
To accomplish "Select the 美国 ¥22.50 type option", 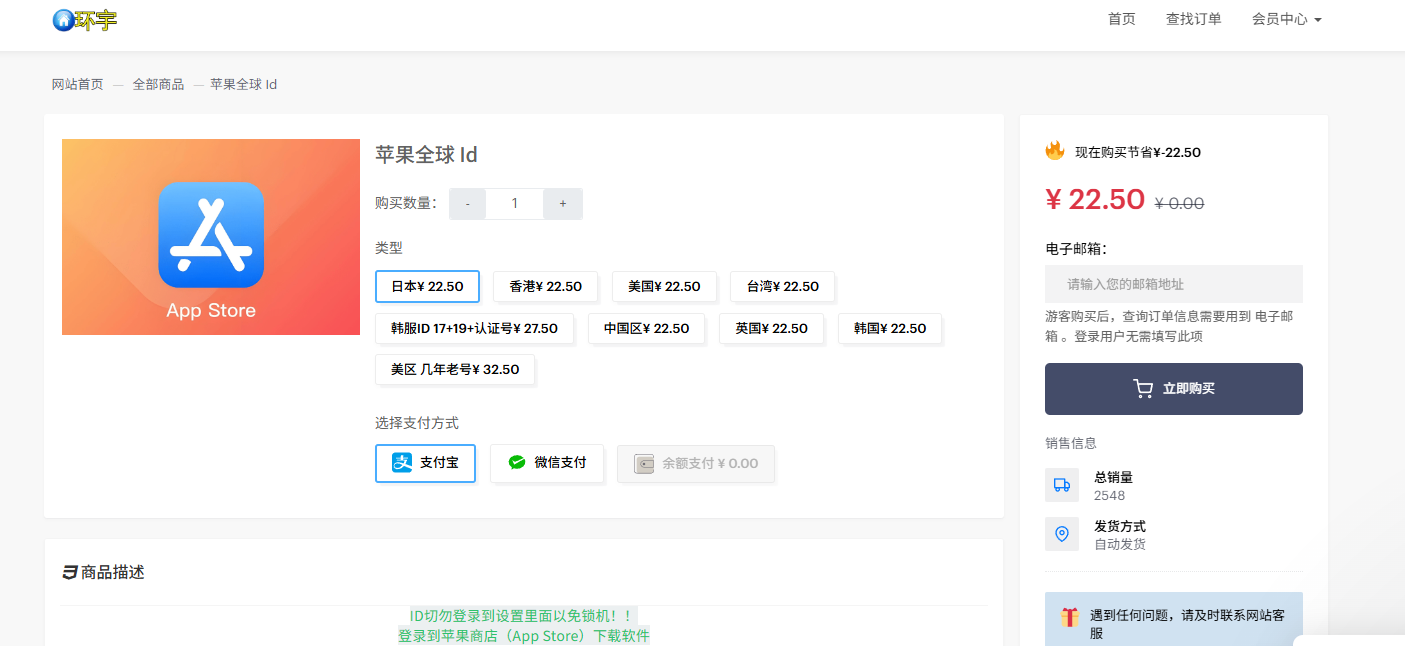I will pyautogui.click(x=664, y=286).
